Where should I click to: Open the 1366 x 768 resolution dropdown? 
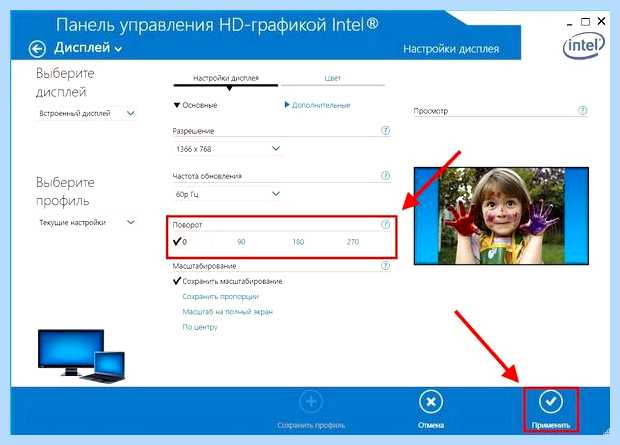coord(227,149)
